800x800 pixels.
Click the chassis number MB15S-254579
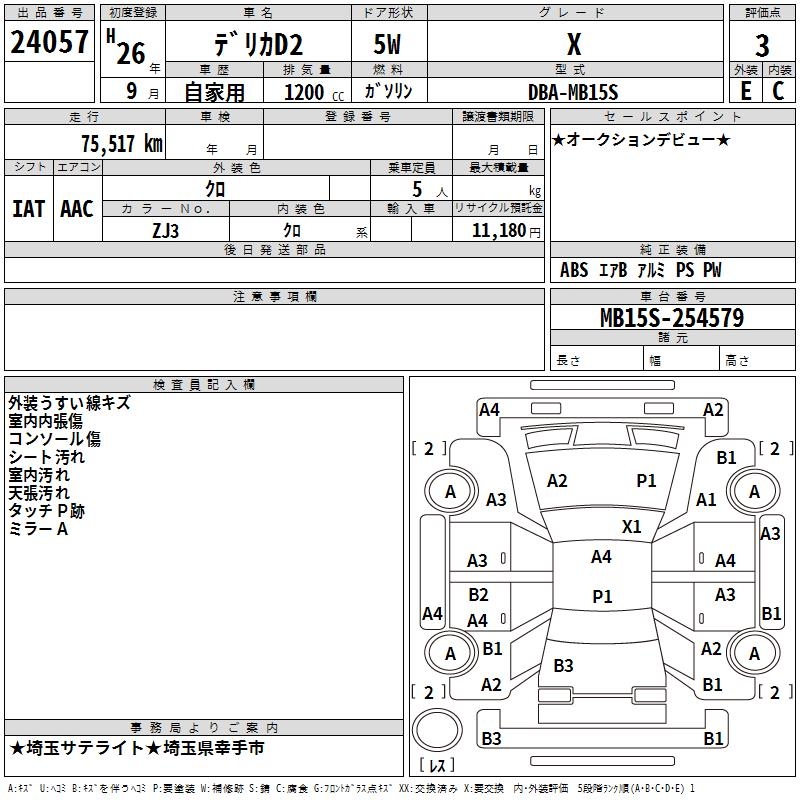tap(672, 317)
